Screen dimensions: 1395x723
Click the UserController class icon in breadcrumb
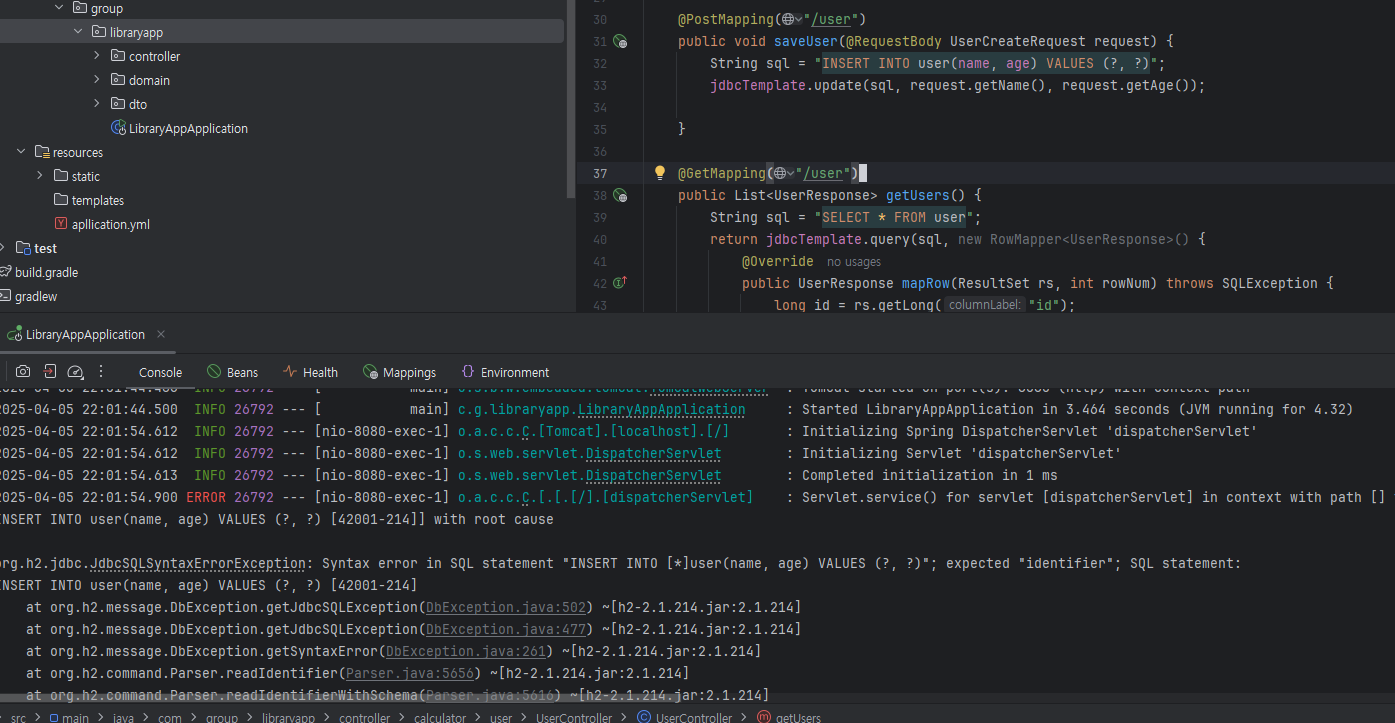pos(644,717)
